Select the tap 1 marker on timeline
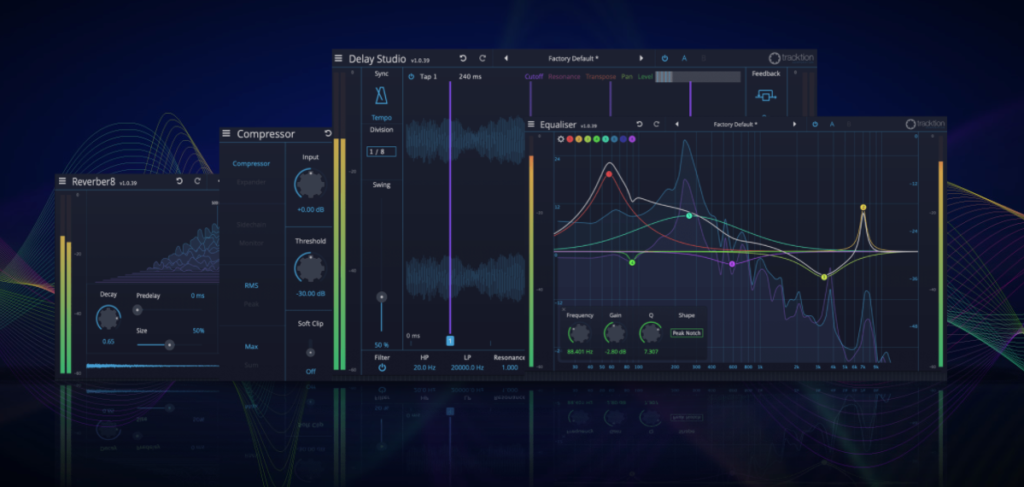Screen dimensions: 1024x487 click(450, 341)
